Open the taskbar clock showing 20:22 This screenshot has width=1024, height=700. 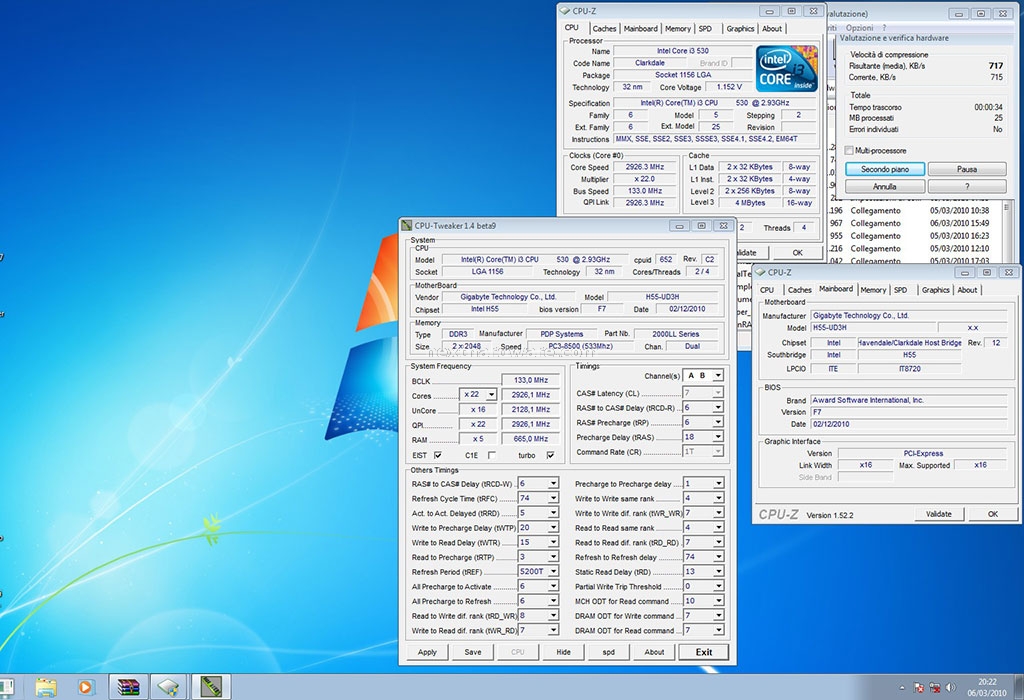(x=987, y=688)
